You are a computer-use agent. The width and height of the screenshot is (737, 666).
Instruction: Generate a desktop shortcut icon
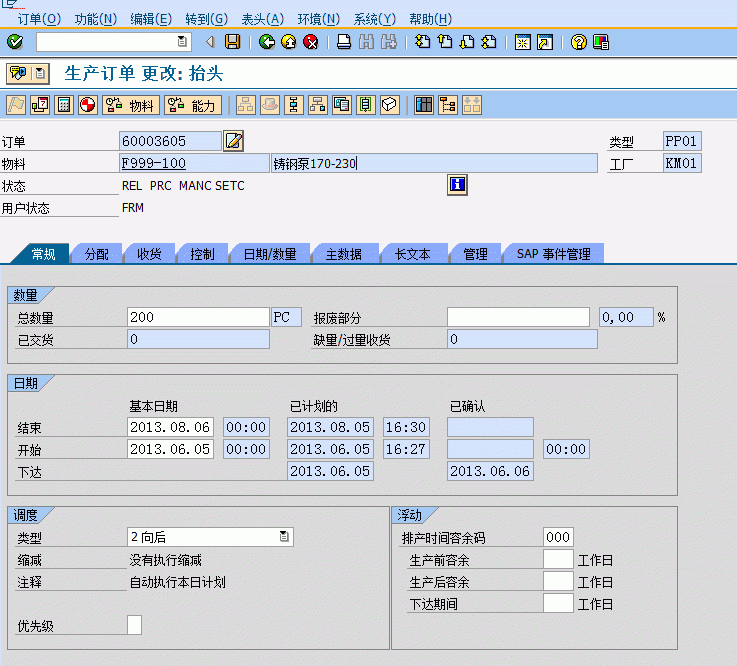[544, 42]
